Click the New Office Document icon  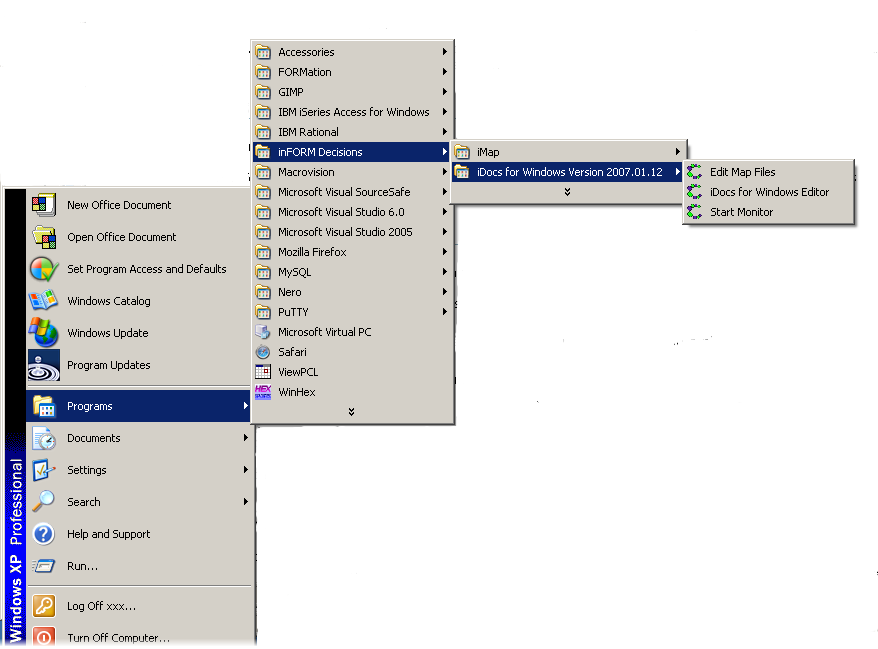[44, 205]
